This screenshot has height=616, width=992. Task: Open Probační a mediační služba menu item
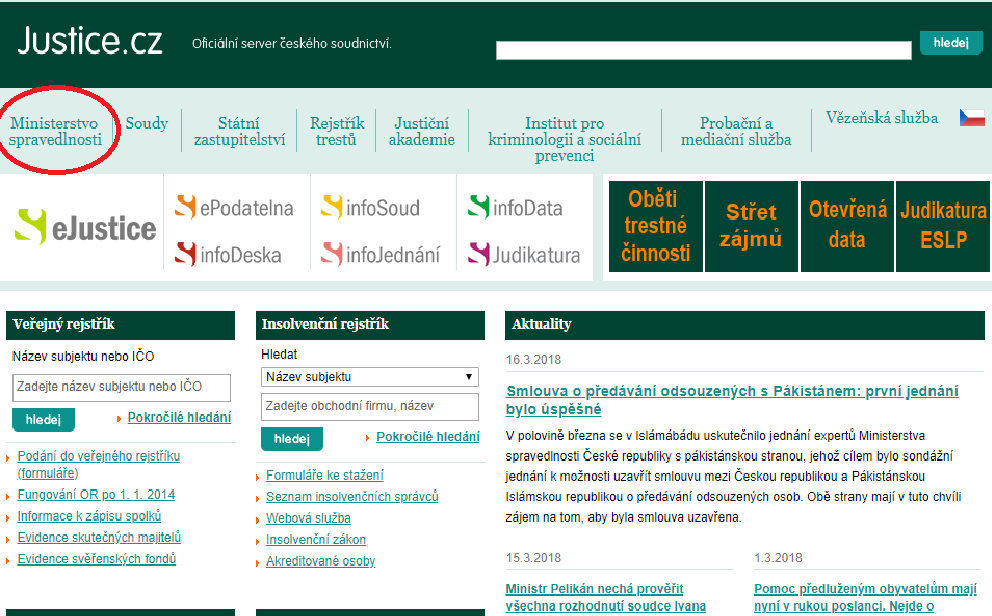[x=736, y=131]
